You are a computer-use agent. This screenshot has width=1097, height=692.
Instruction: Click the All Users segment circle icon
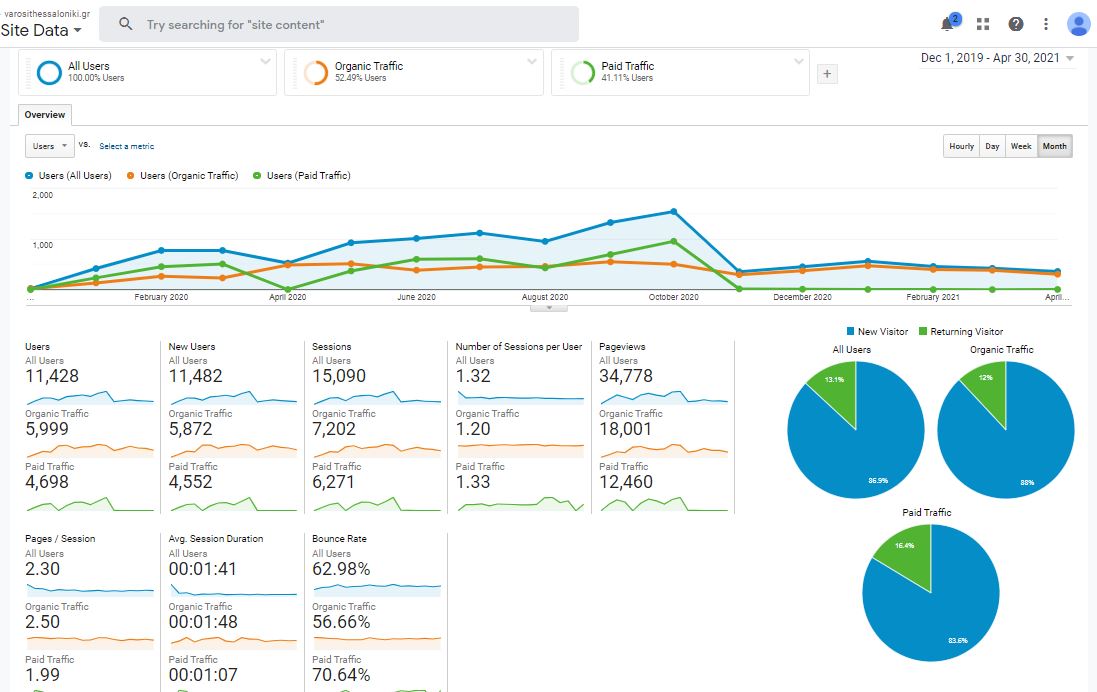click(x=49, y=72)
